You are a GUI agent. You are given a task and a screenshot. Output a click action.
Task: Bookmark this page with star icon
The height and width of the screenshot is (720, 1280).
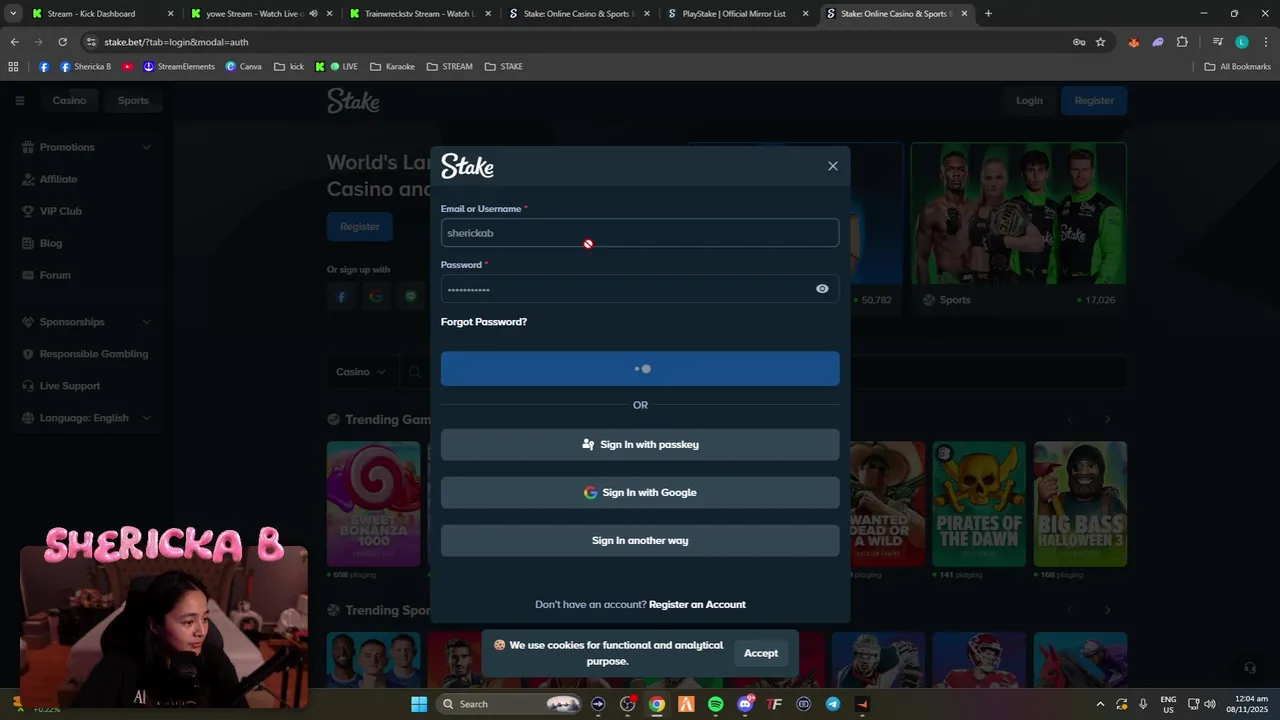[x=1101, y=42]
